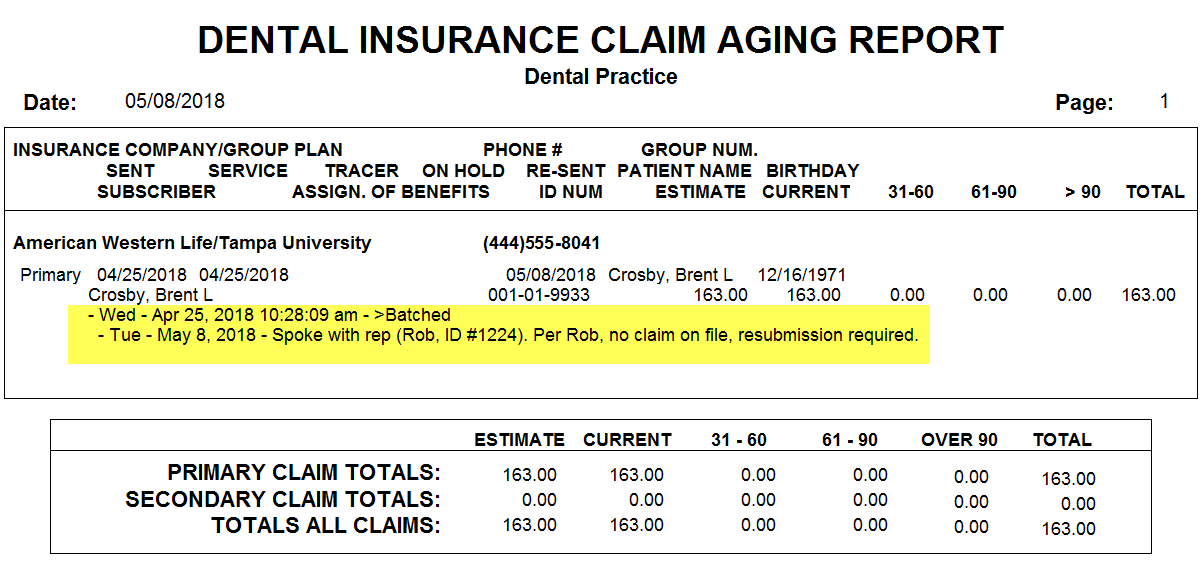The image size is (1200, 567).
Task: Select the highlighted note about rep Rob
Action: 508,335
